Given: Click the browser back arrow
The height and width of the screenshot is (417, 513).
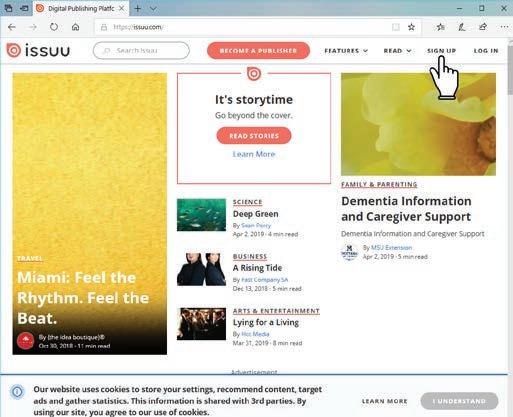Looking at the screenshot, I should point(12,27).
